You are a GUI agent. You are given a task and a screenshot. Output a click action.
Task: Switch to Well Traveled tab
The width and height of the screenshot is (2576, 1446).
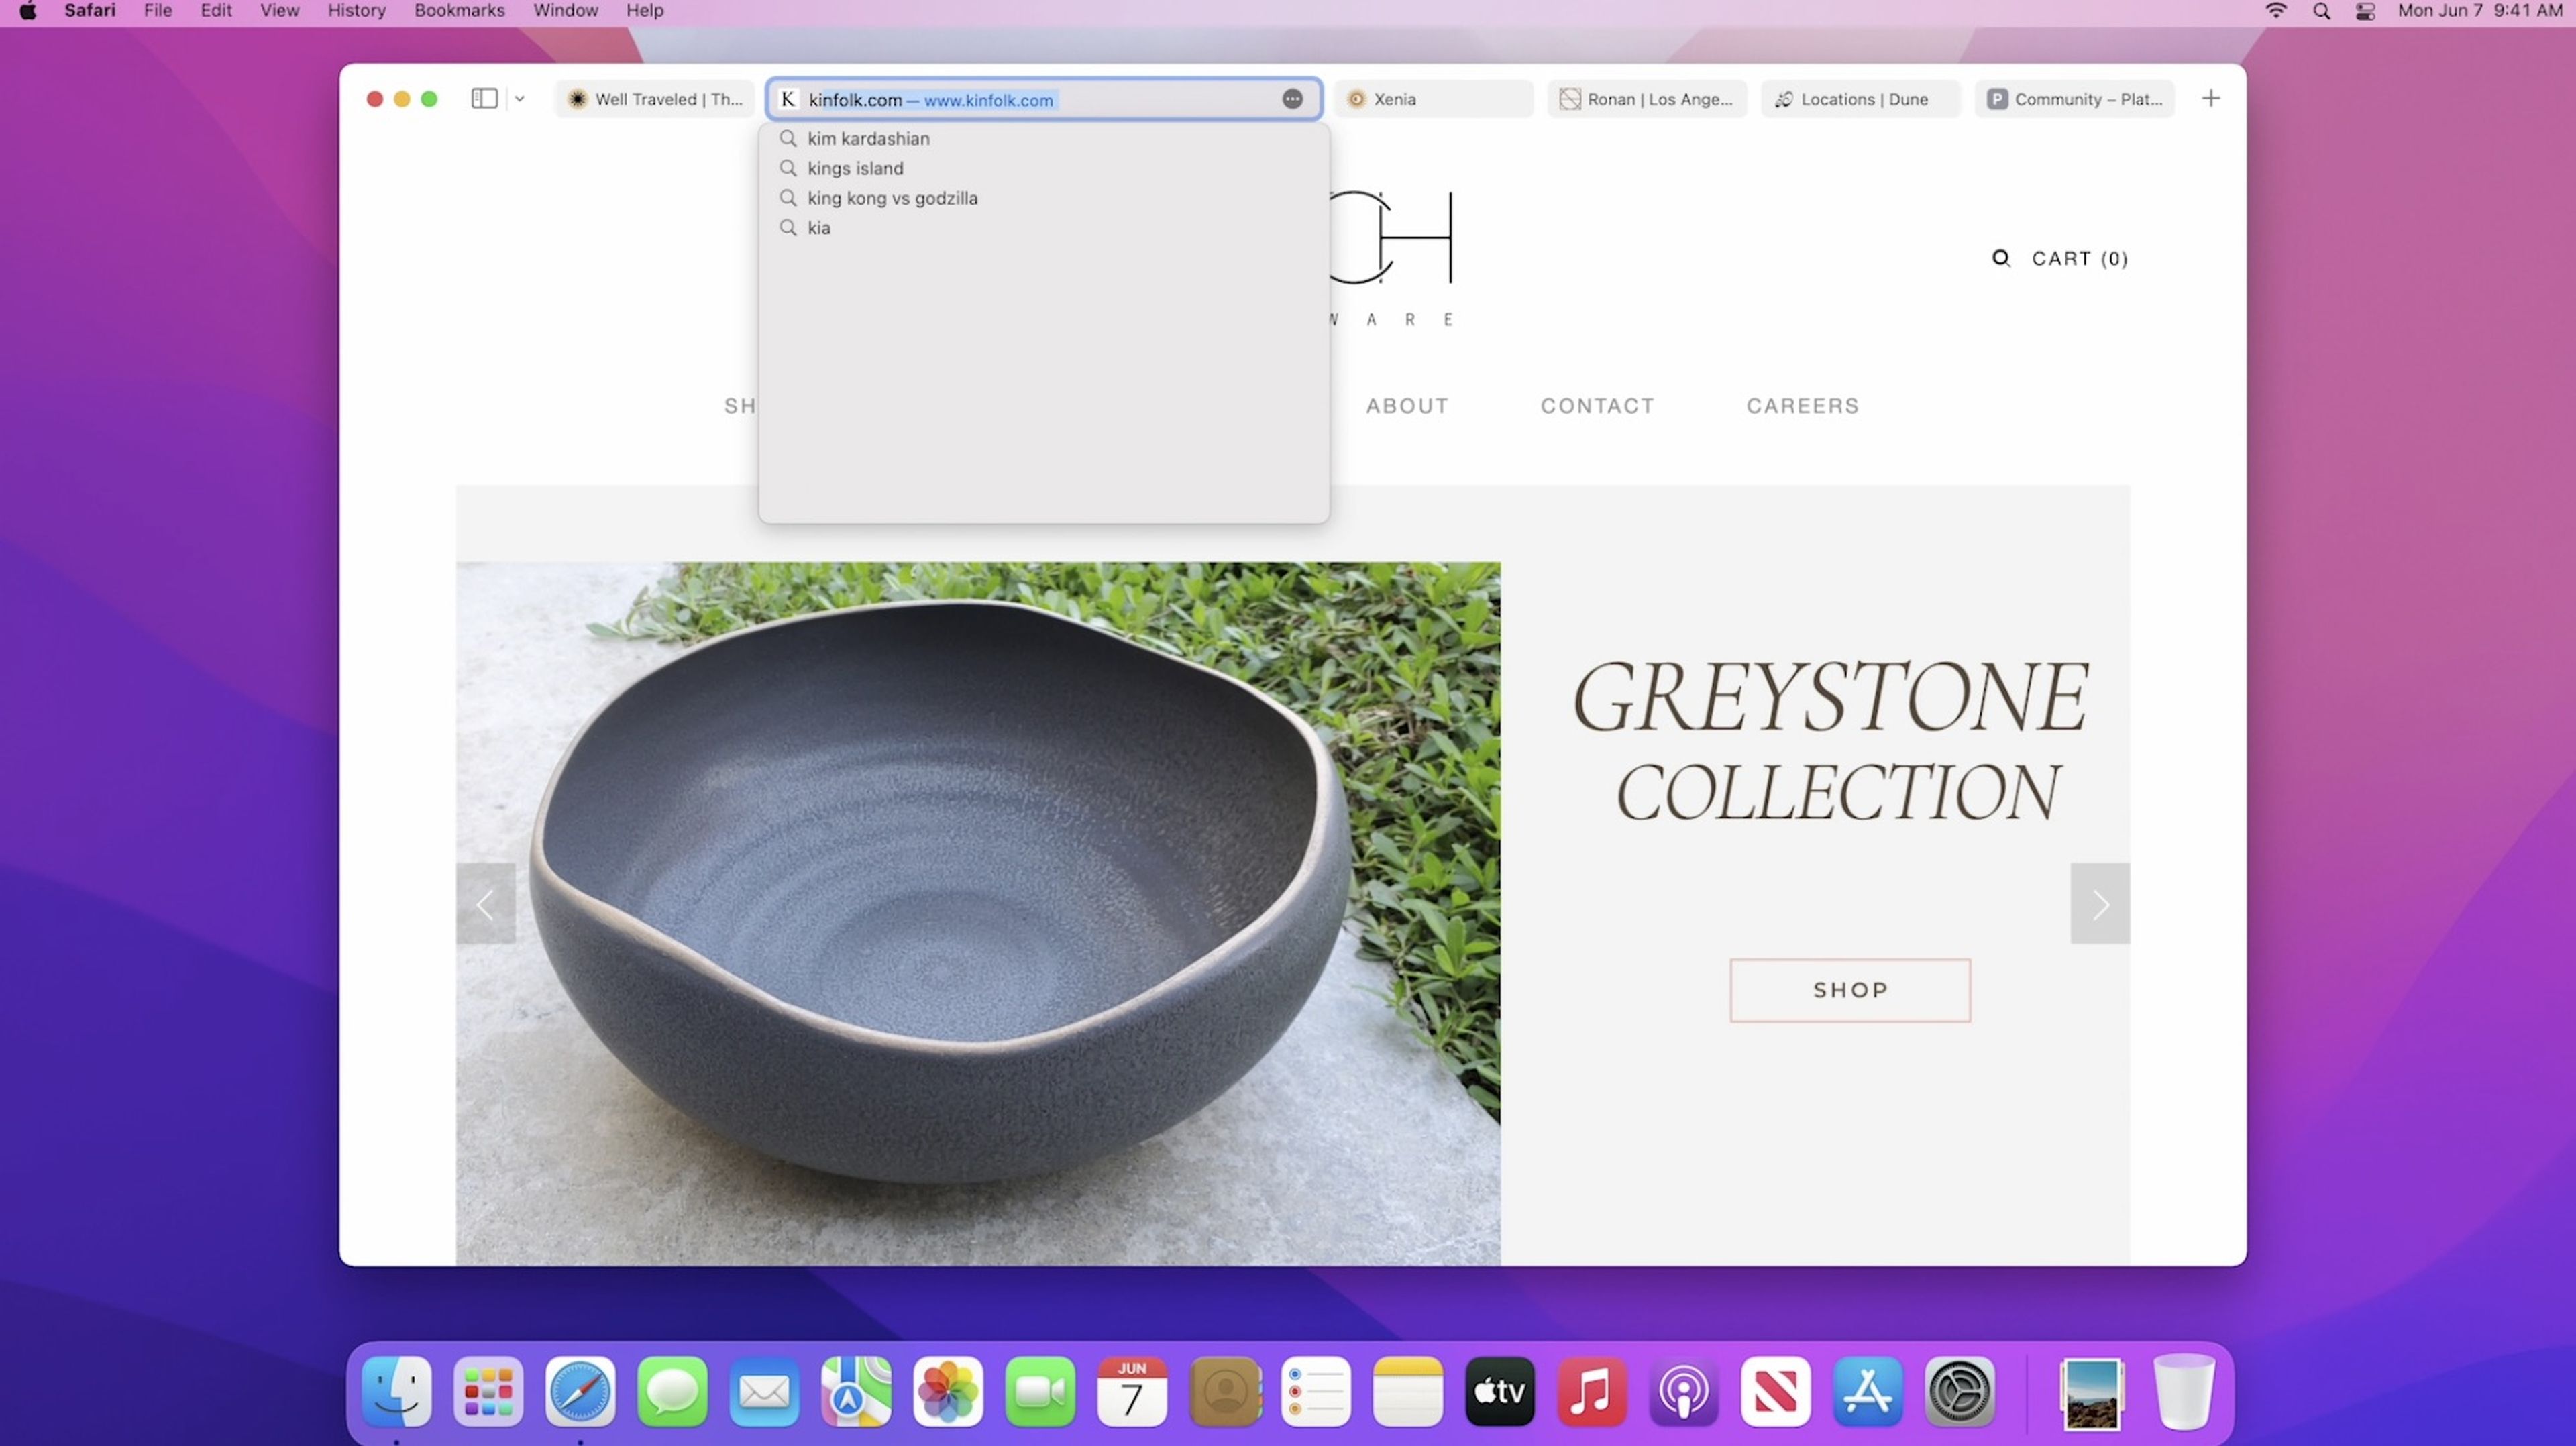click(x=656, y=99)
